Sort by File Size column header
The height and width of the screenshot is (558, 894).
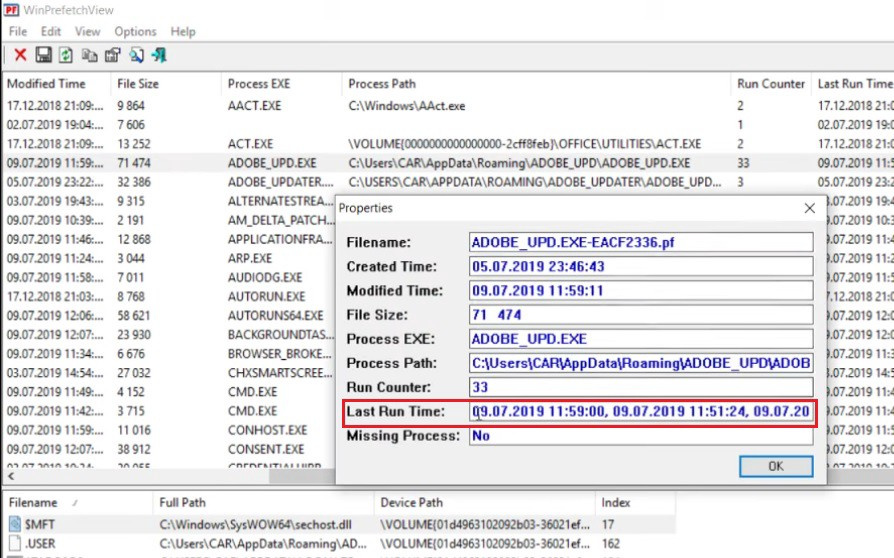pyautogui.click(x=140, y=84)
